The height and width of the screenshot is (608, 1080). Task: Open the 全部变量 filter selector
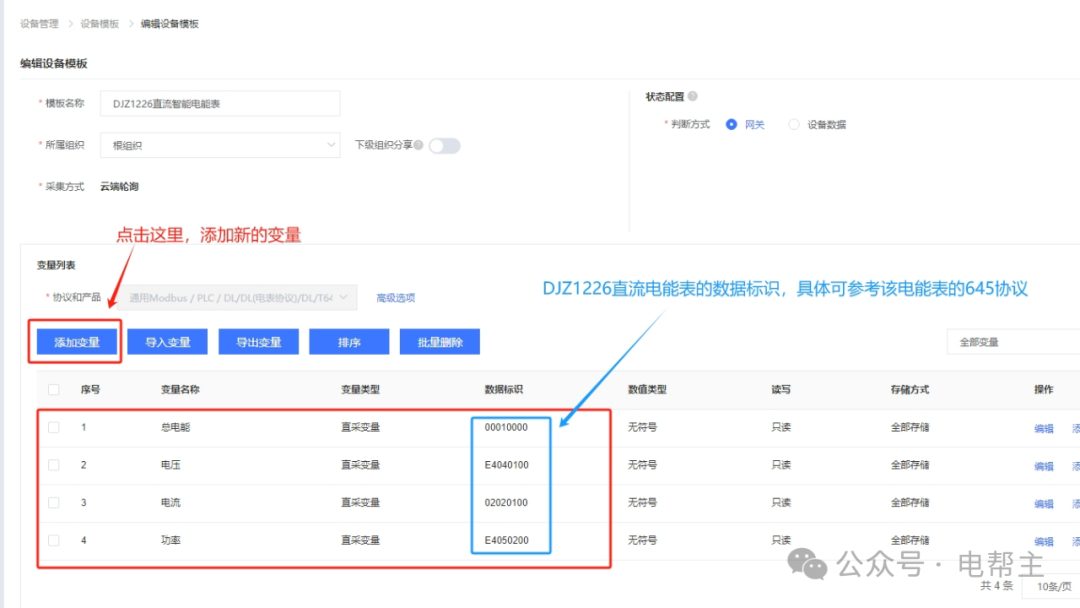pyautogui.click(x=1014, y=341)
